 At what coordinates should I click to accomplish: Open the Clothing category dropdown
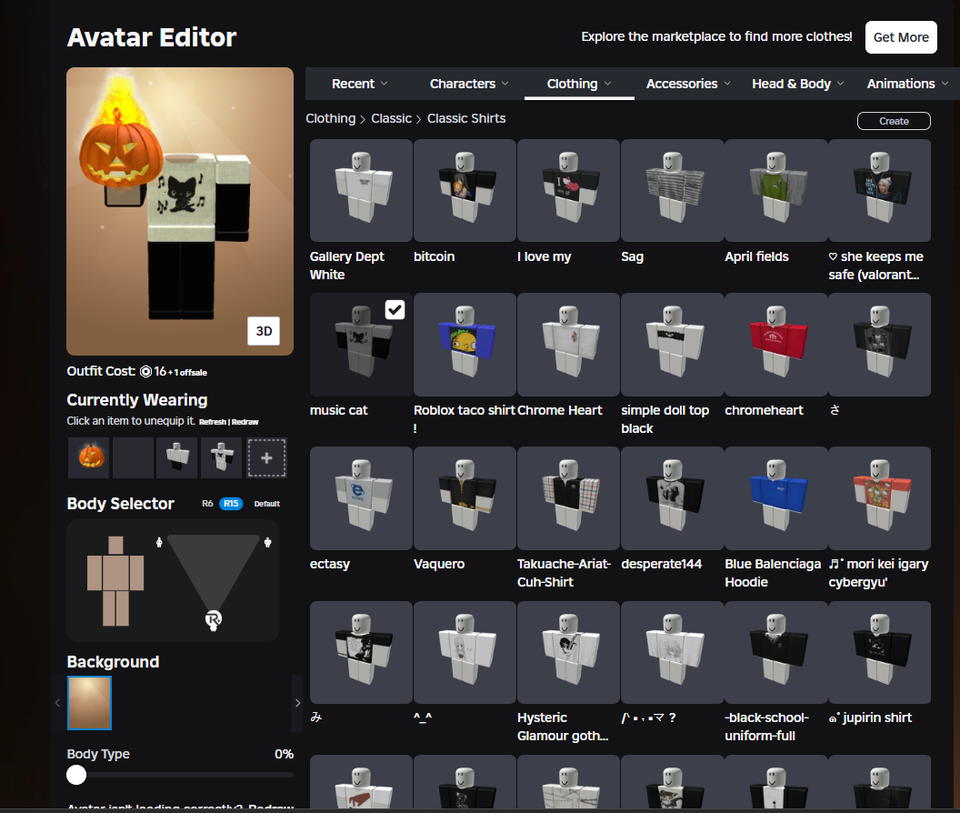[x=578, y=84]
